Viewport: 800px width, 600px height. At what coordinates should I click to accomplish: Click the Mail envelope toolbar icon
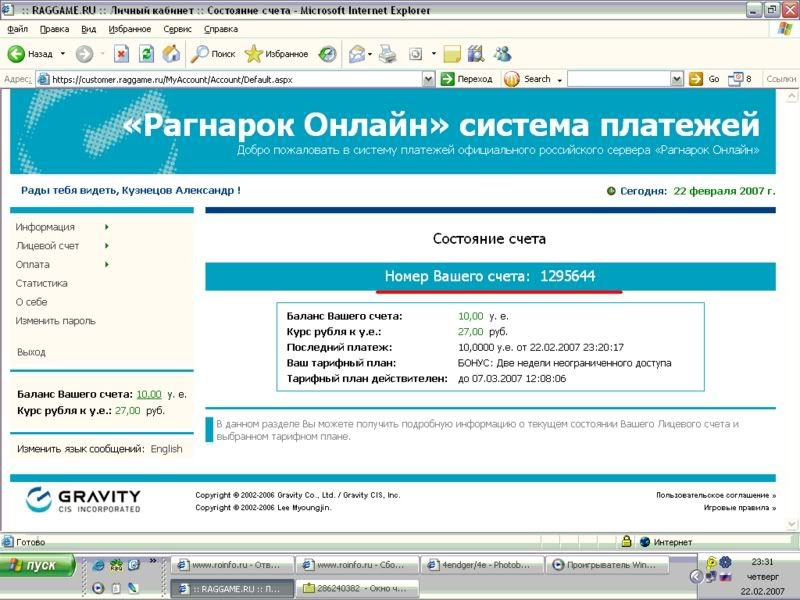357,54
